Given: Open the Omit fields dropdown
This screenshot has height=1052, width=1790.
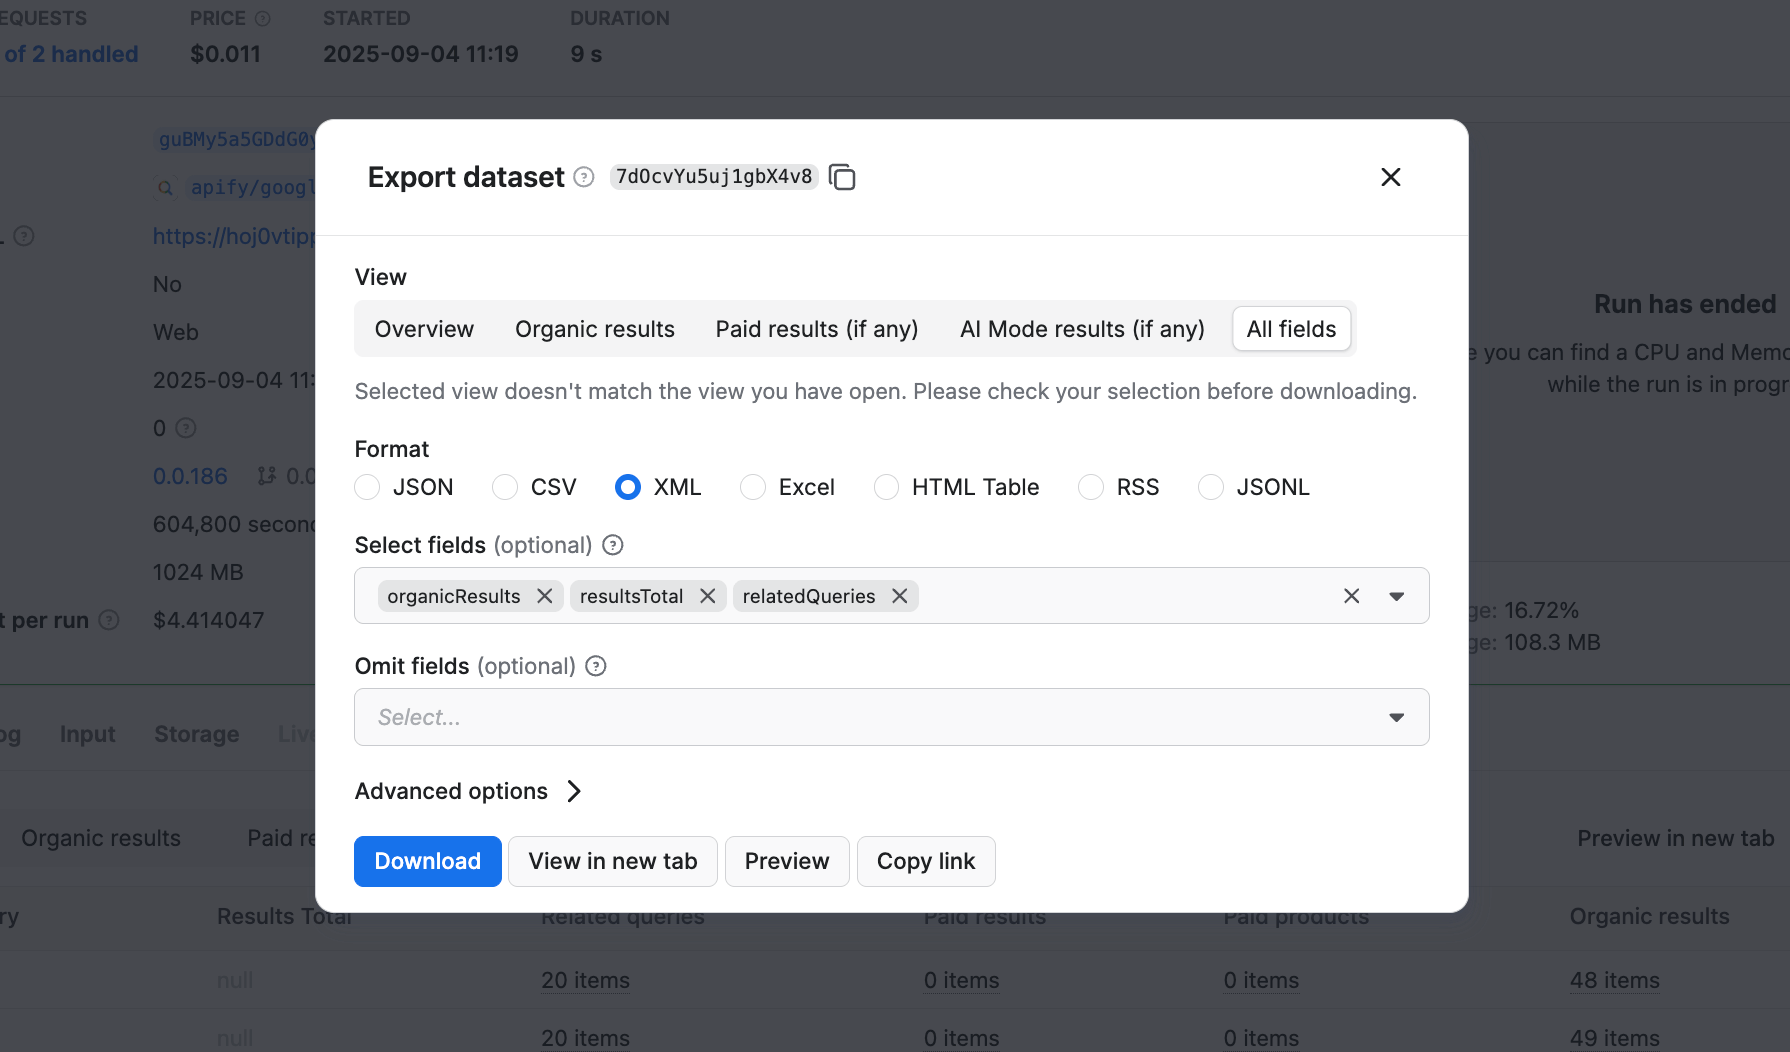Looking at the screenshot, I should pos(1396,717).
